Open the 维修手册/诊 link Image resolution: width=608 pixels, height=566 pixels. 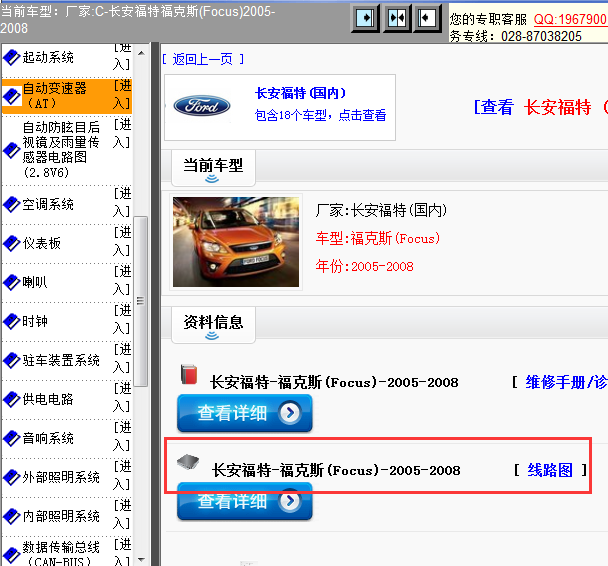tap(566, 383)
